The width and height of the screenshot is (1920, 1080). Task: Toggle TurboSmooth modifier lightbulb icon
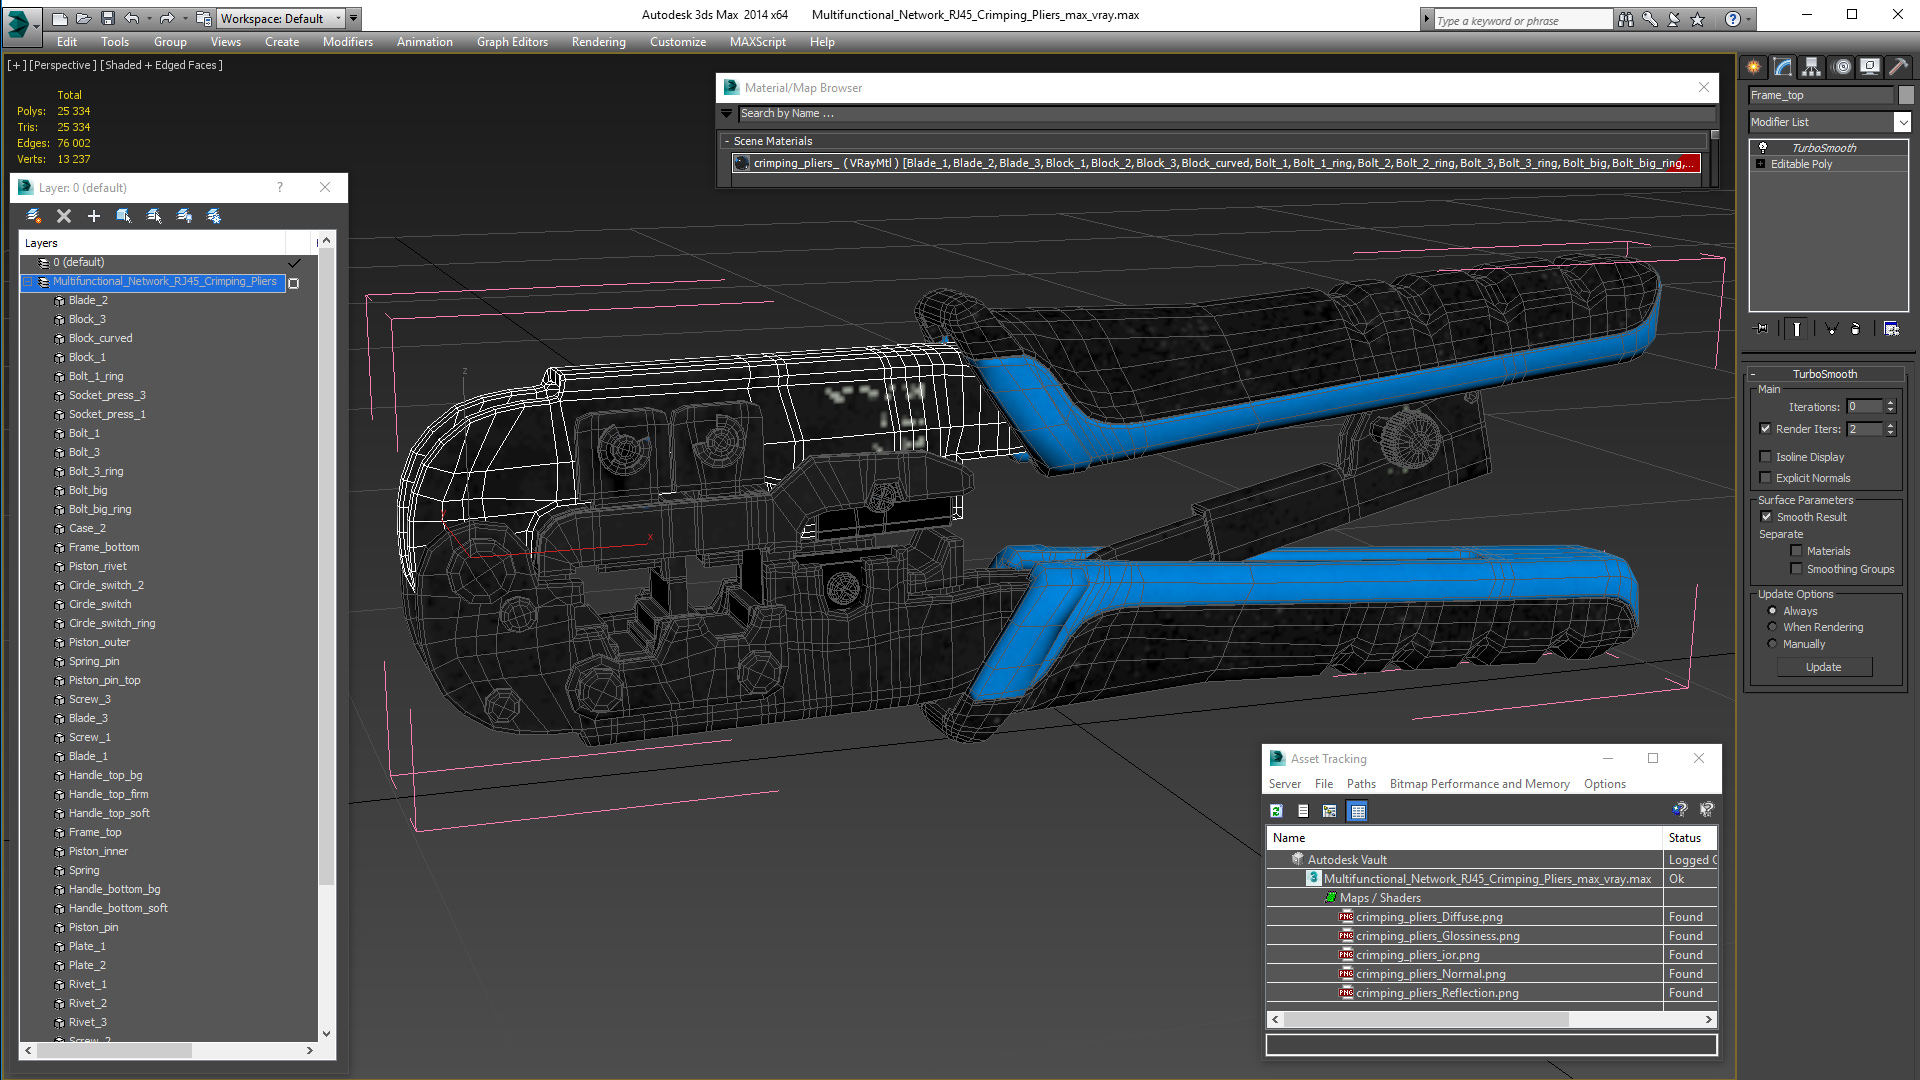tap(1763, 148)
